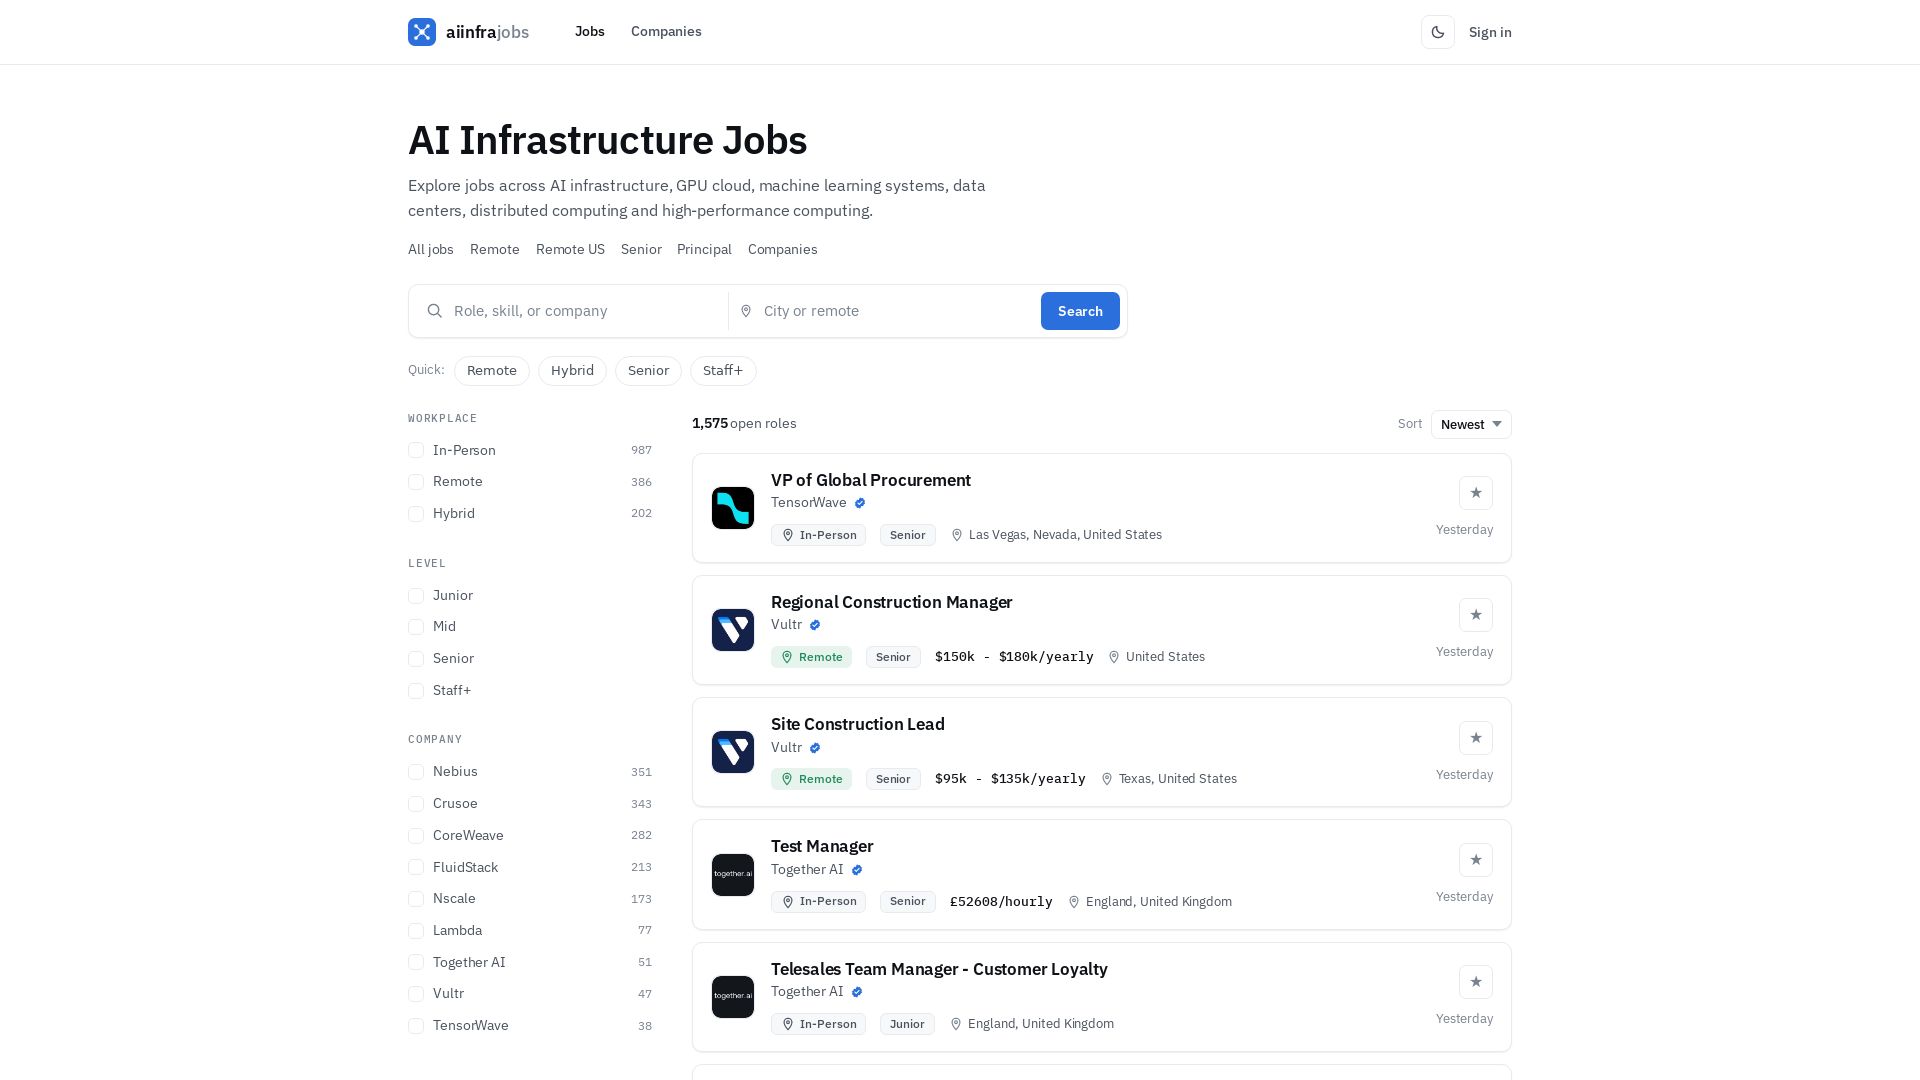Click Together AI logo on Telesales Team Manager card
This screenshot has height=1080, width=1920.
pos(733,997)
